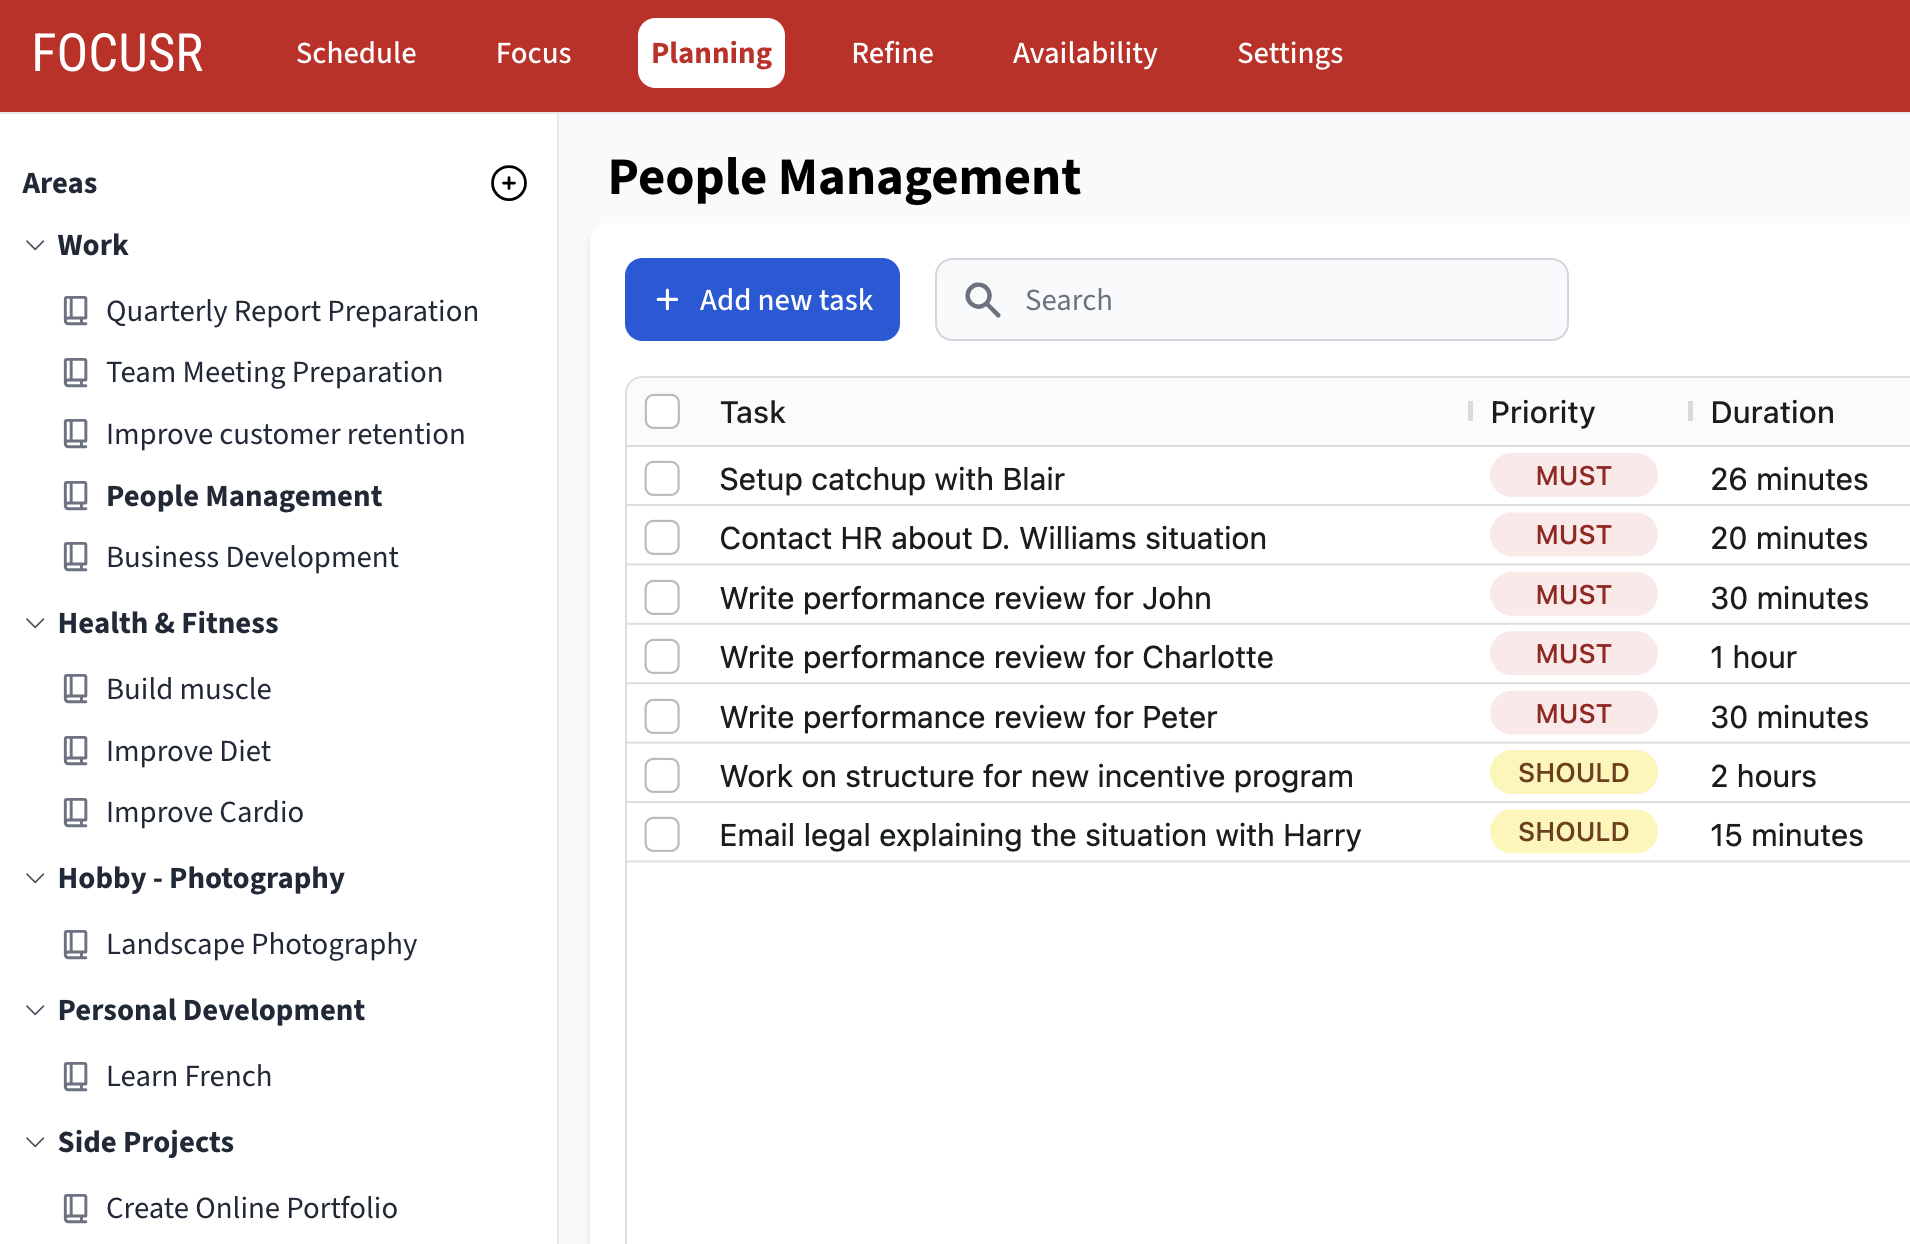Click the add area plus icon

[509, 183]
